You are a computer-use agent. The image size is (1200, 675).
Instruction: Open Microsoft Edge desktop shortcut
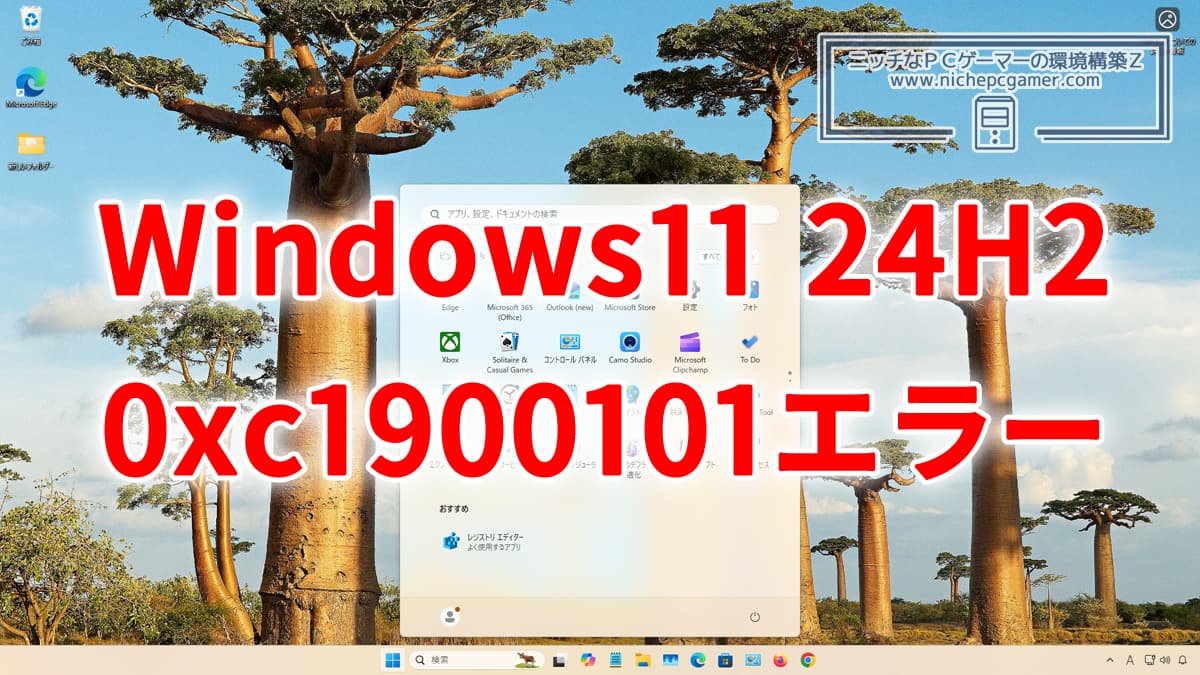point(30,88)
